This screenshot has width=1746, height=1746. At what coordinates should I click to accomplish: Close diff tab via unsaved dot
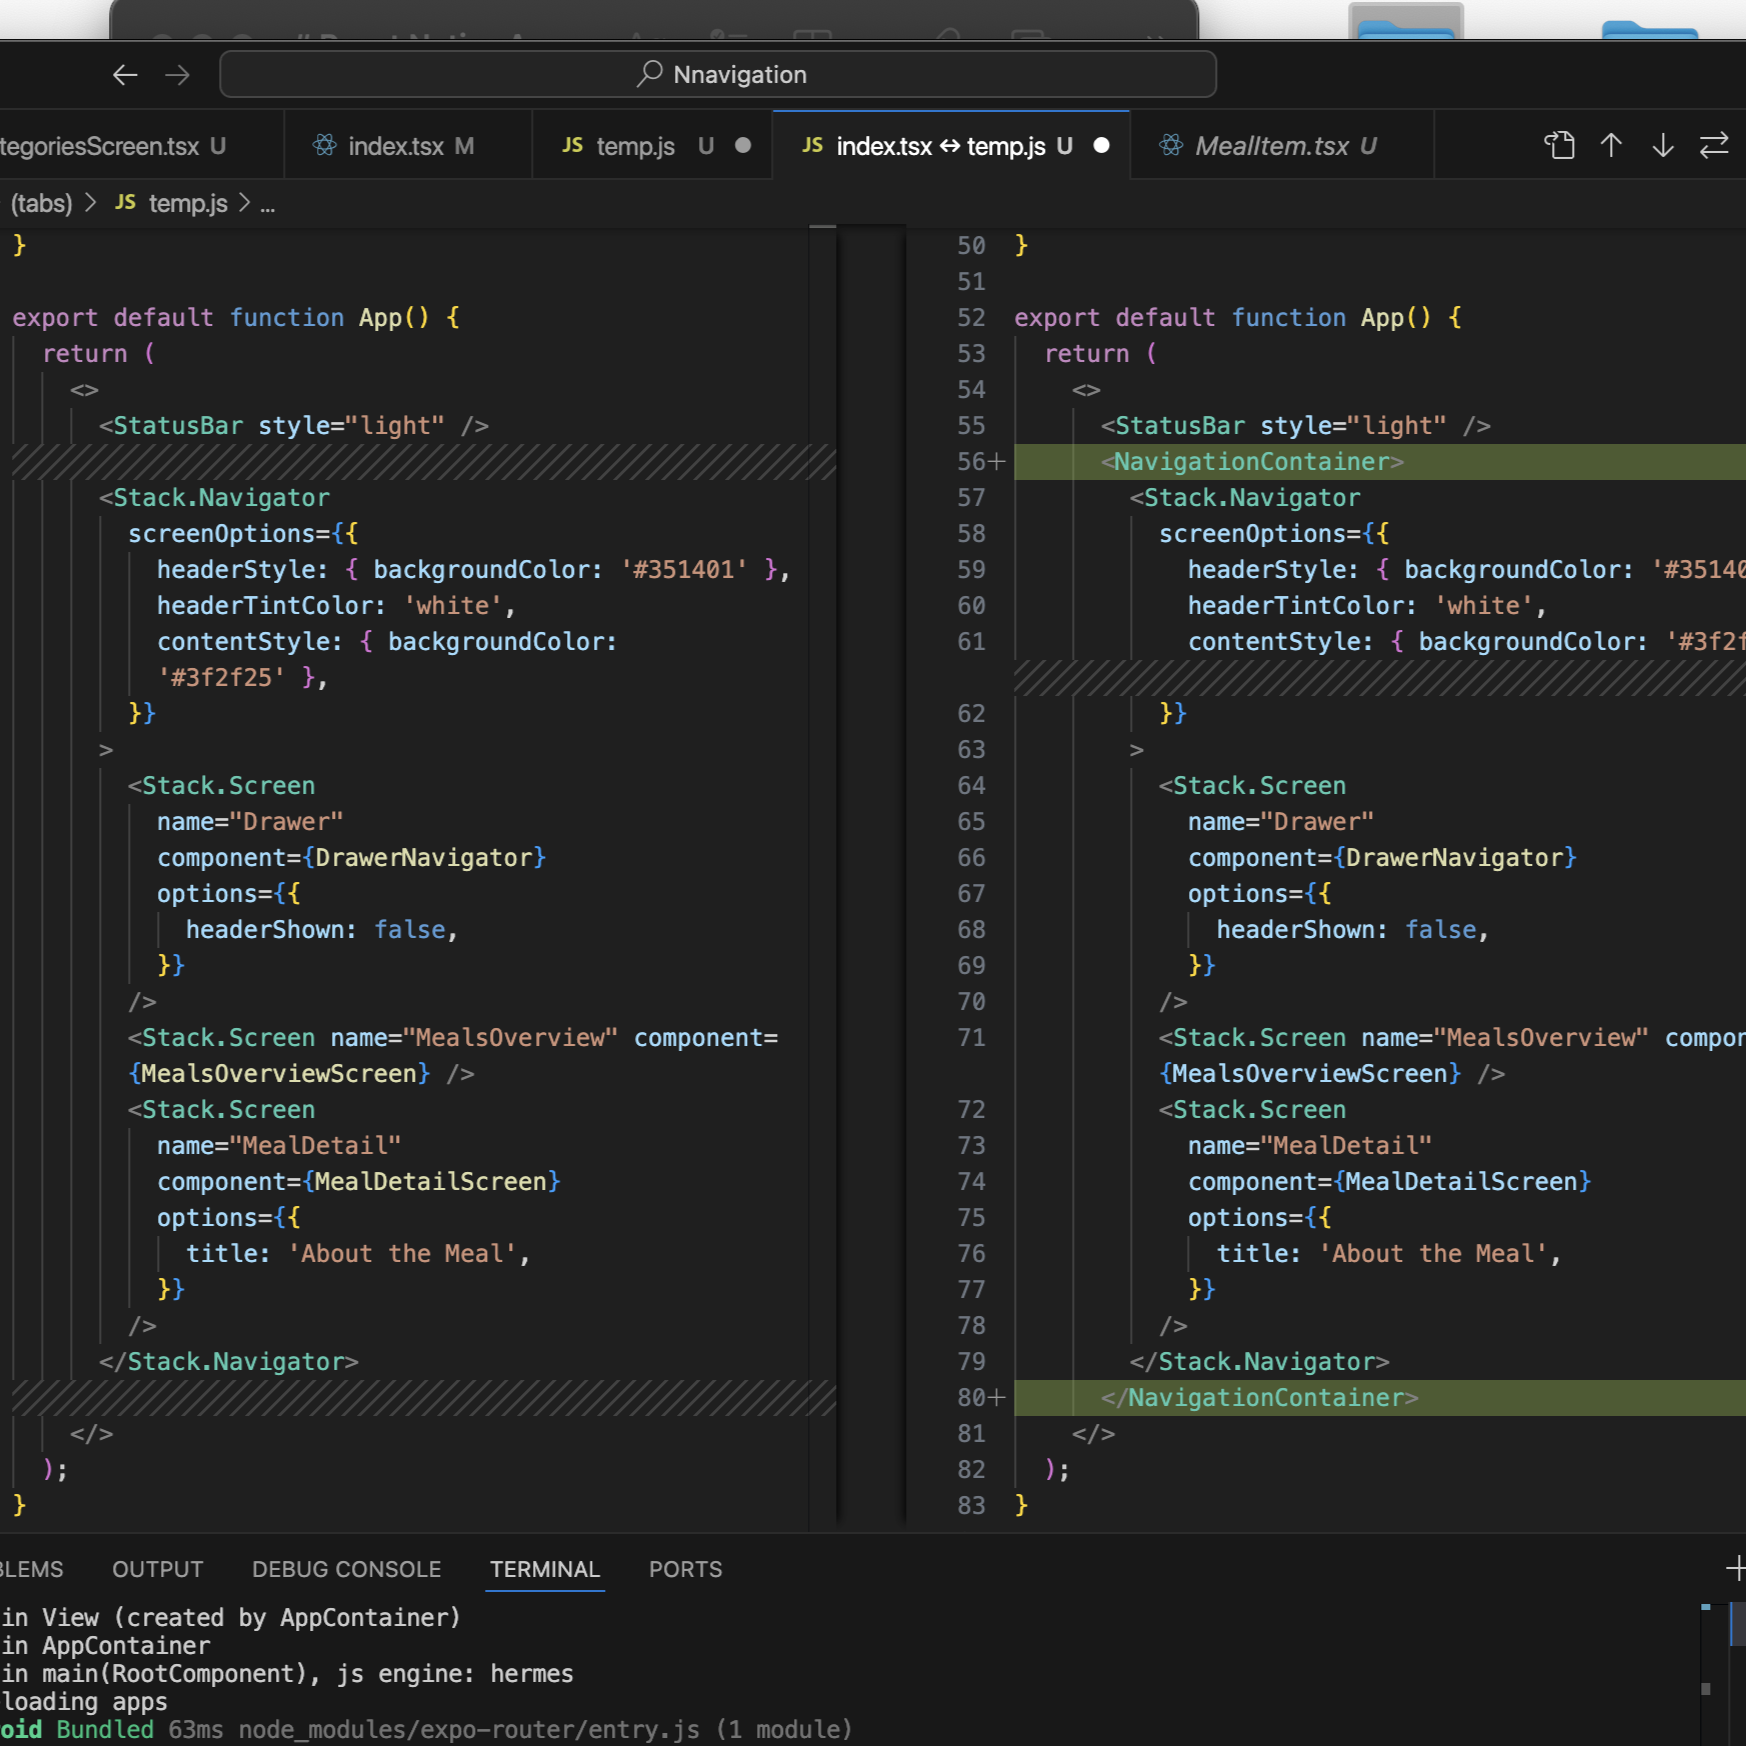[x=1101, y=146]
